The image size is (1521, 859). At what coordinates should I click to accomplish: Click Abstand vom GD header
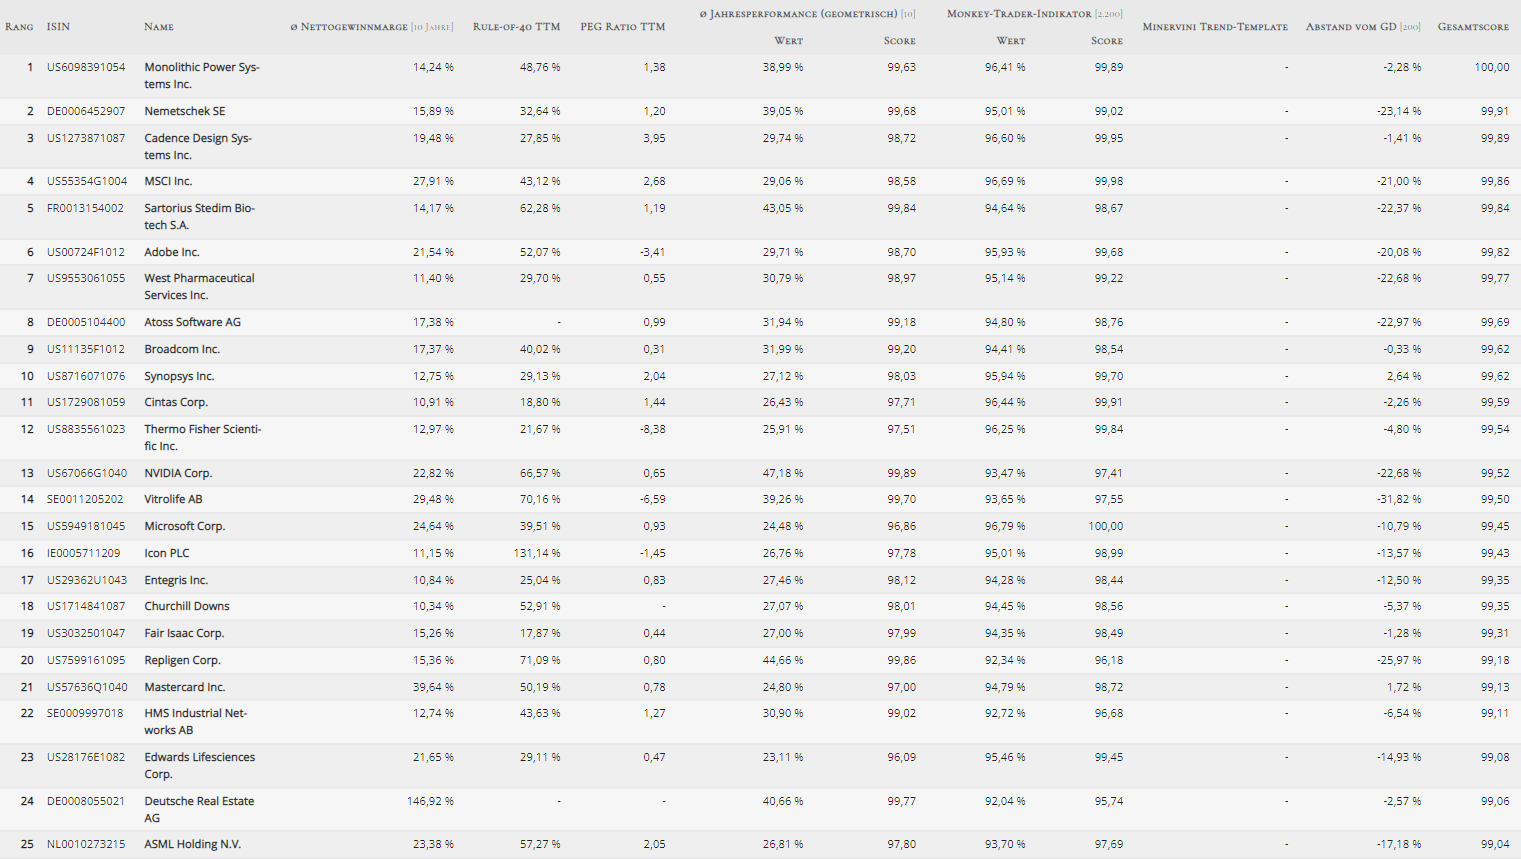1363,27
